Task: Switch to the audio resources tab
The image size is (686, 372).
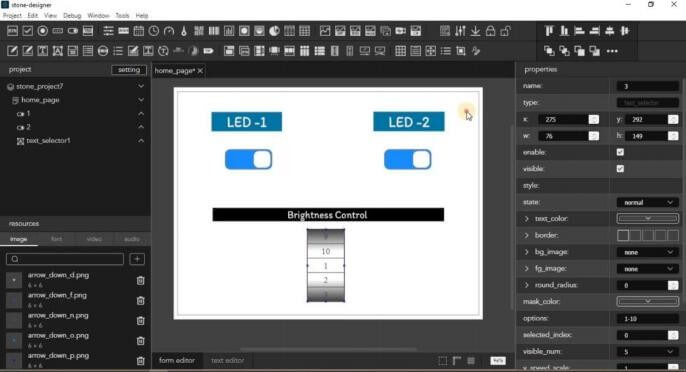Action: point(132,239)
